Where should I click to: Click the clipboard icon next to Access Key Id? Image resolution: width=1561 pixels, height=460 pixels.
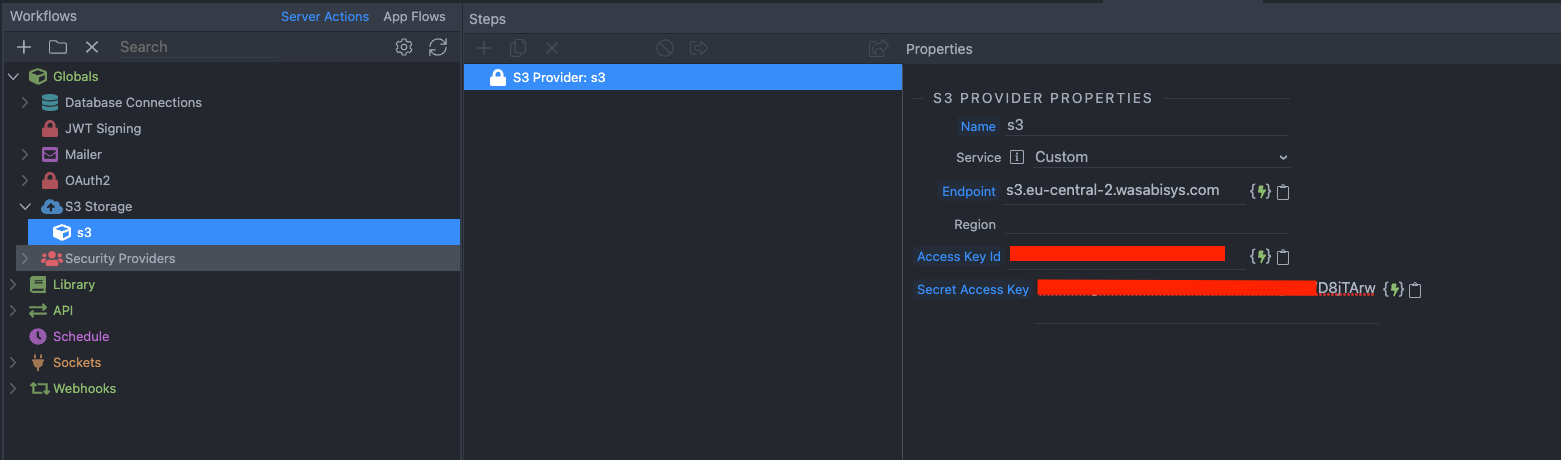[1283, 257]
